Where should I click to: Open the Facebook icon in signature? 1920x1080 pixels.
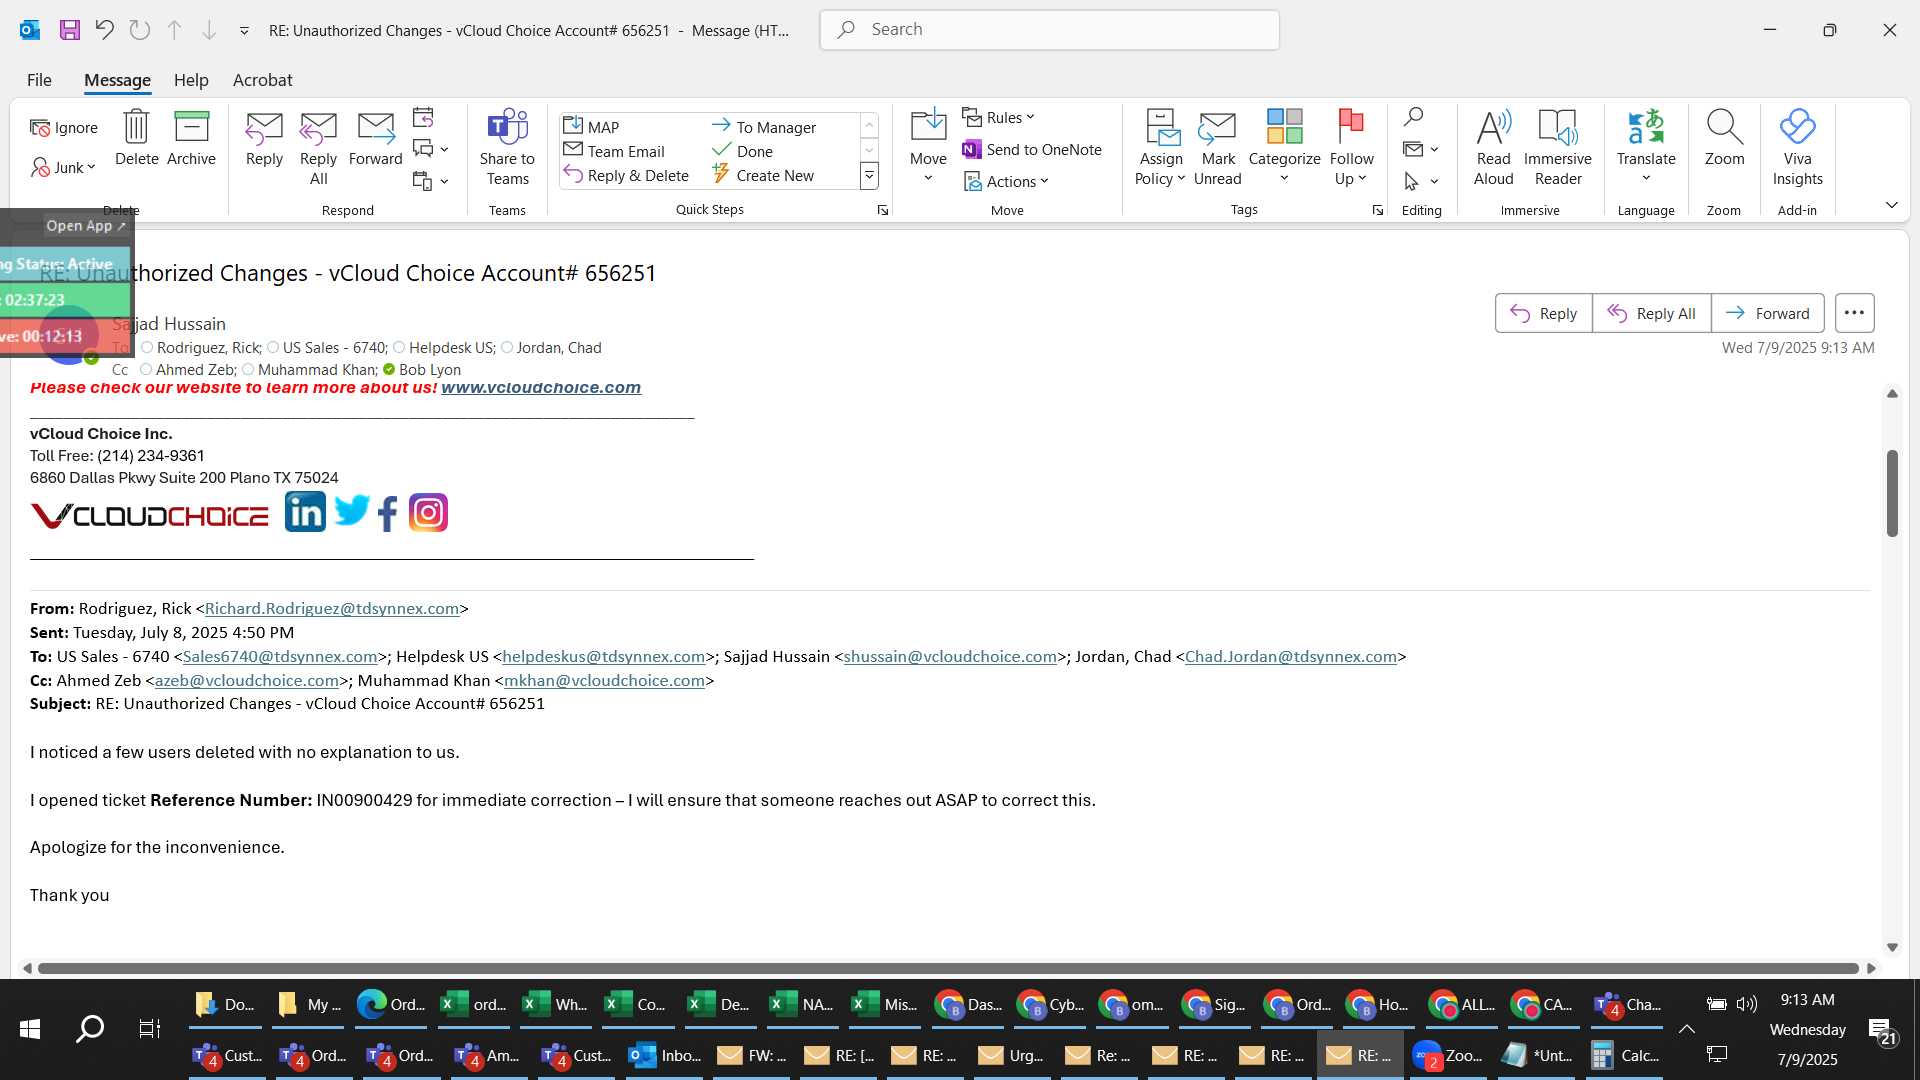388,513
